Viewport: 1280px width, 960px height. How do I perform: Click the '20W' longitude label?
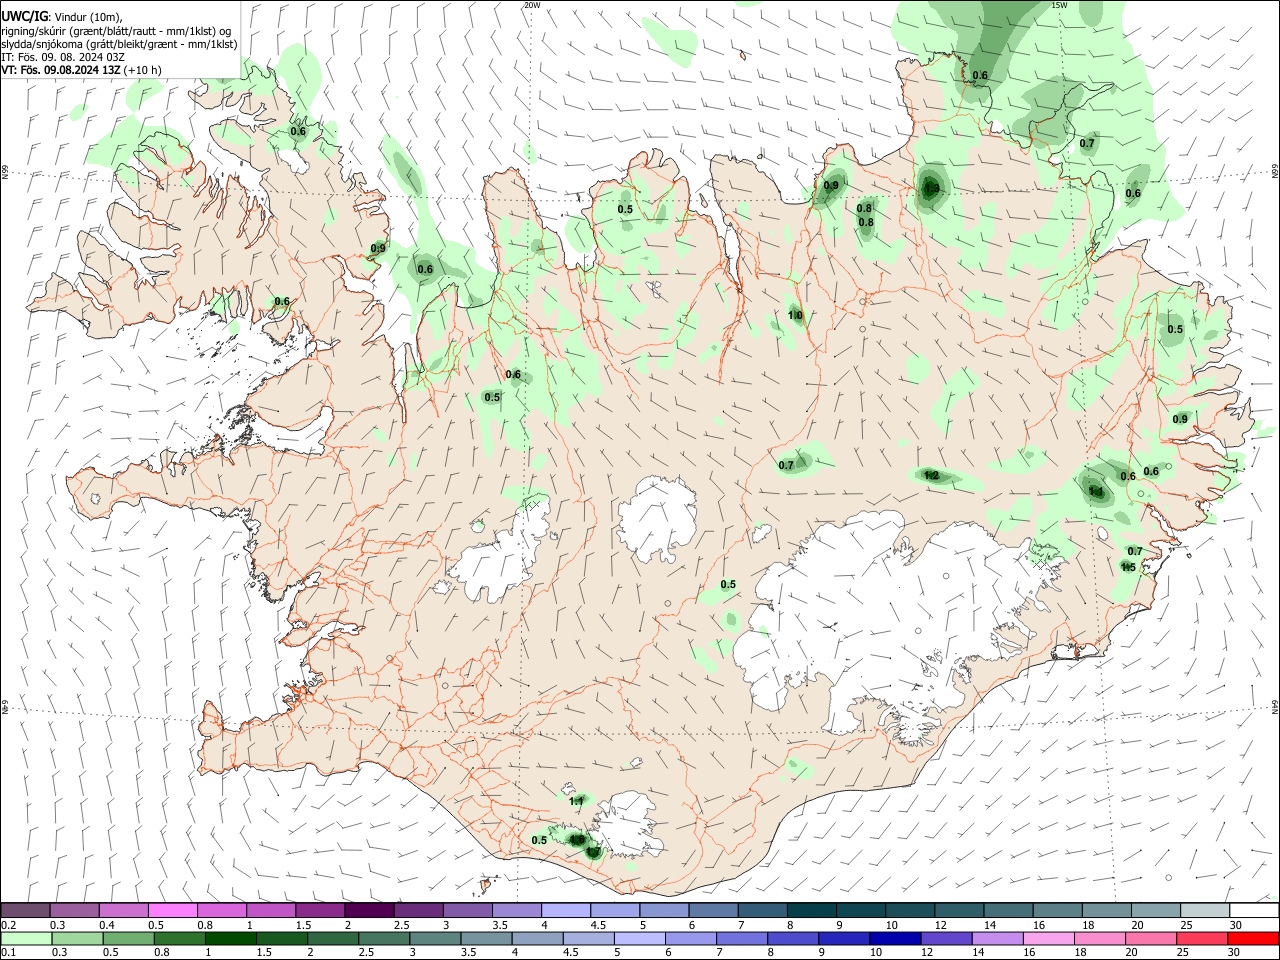coord(532,5)
